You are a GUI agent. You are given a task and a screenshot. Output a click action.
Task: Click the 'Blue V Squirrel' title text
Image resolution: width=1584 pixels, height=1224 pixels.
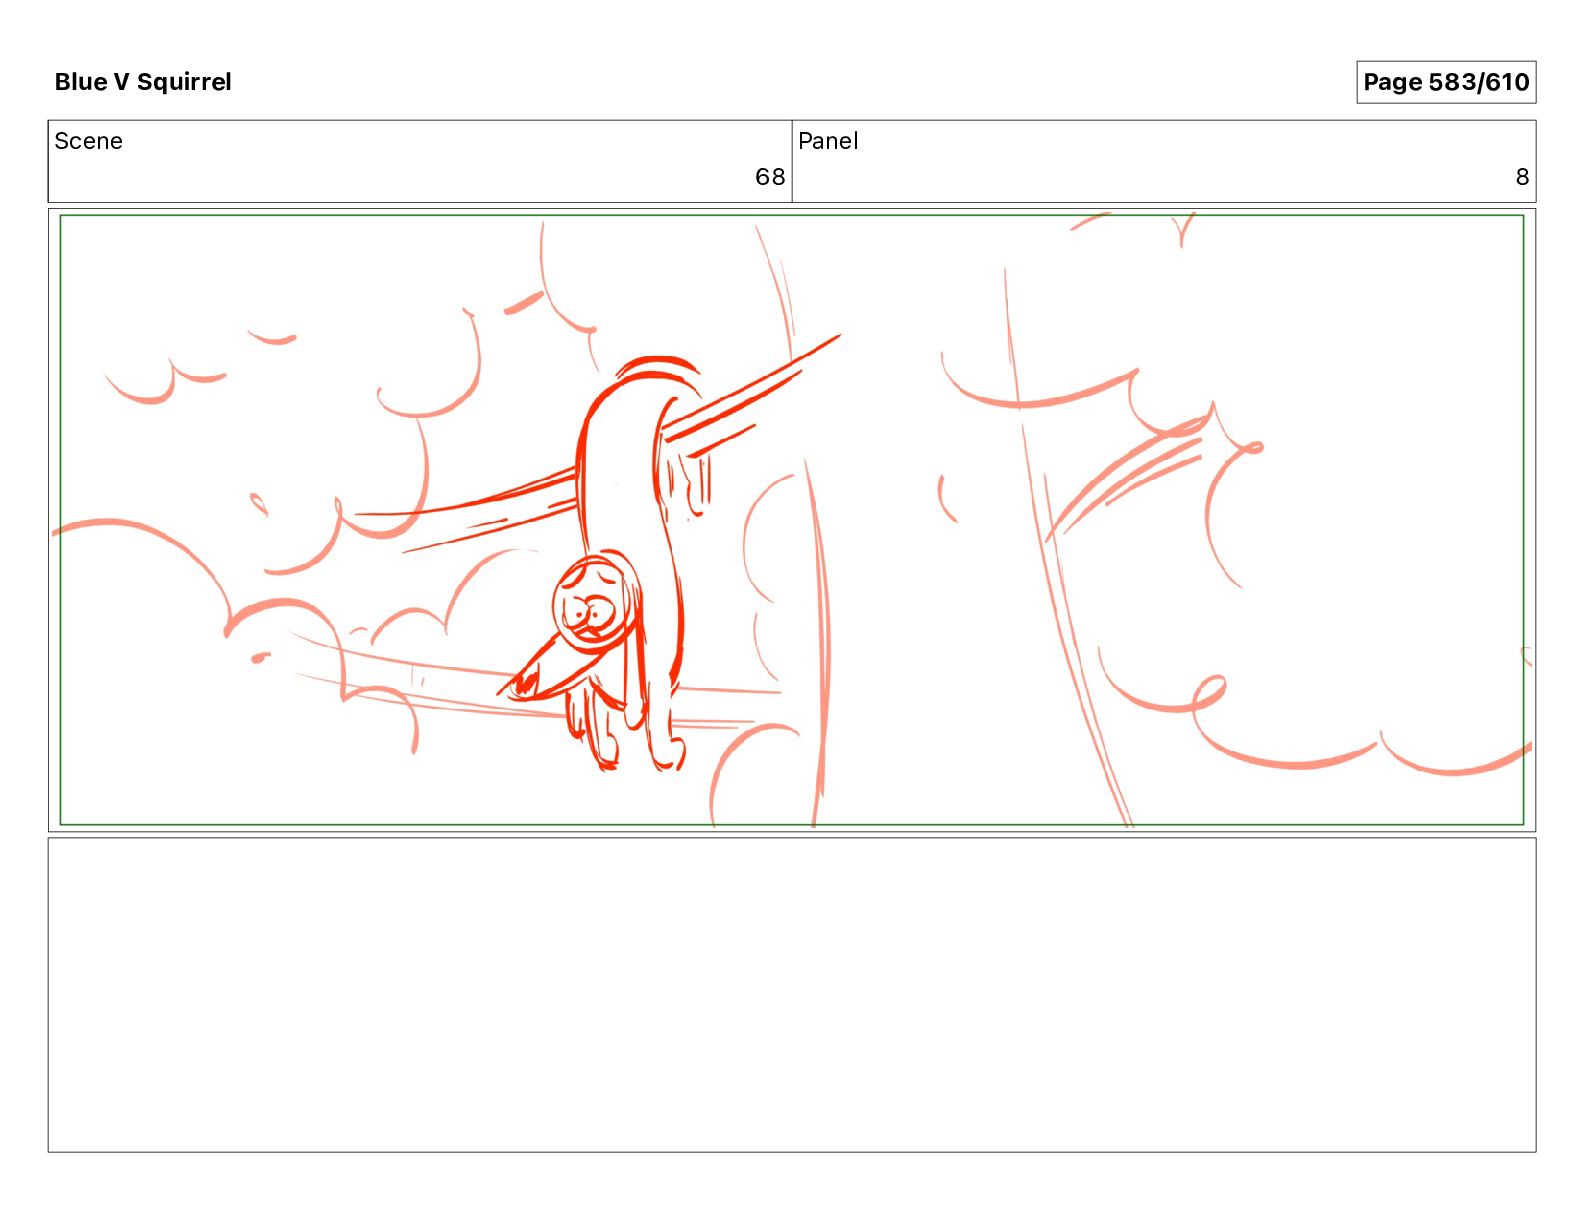(x=143, y=82)
